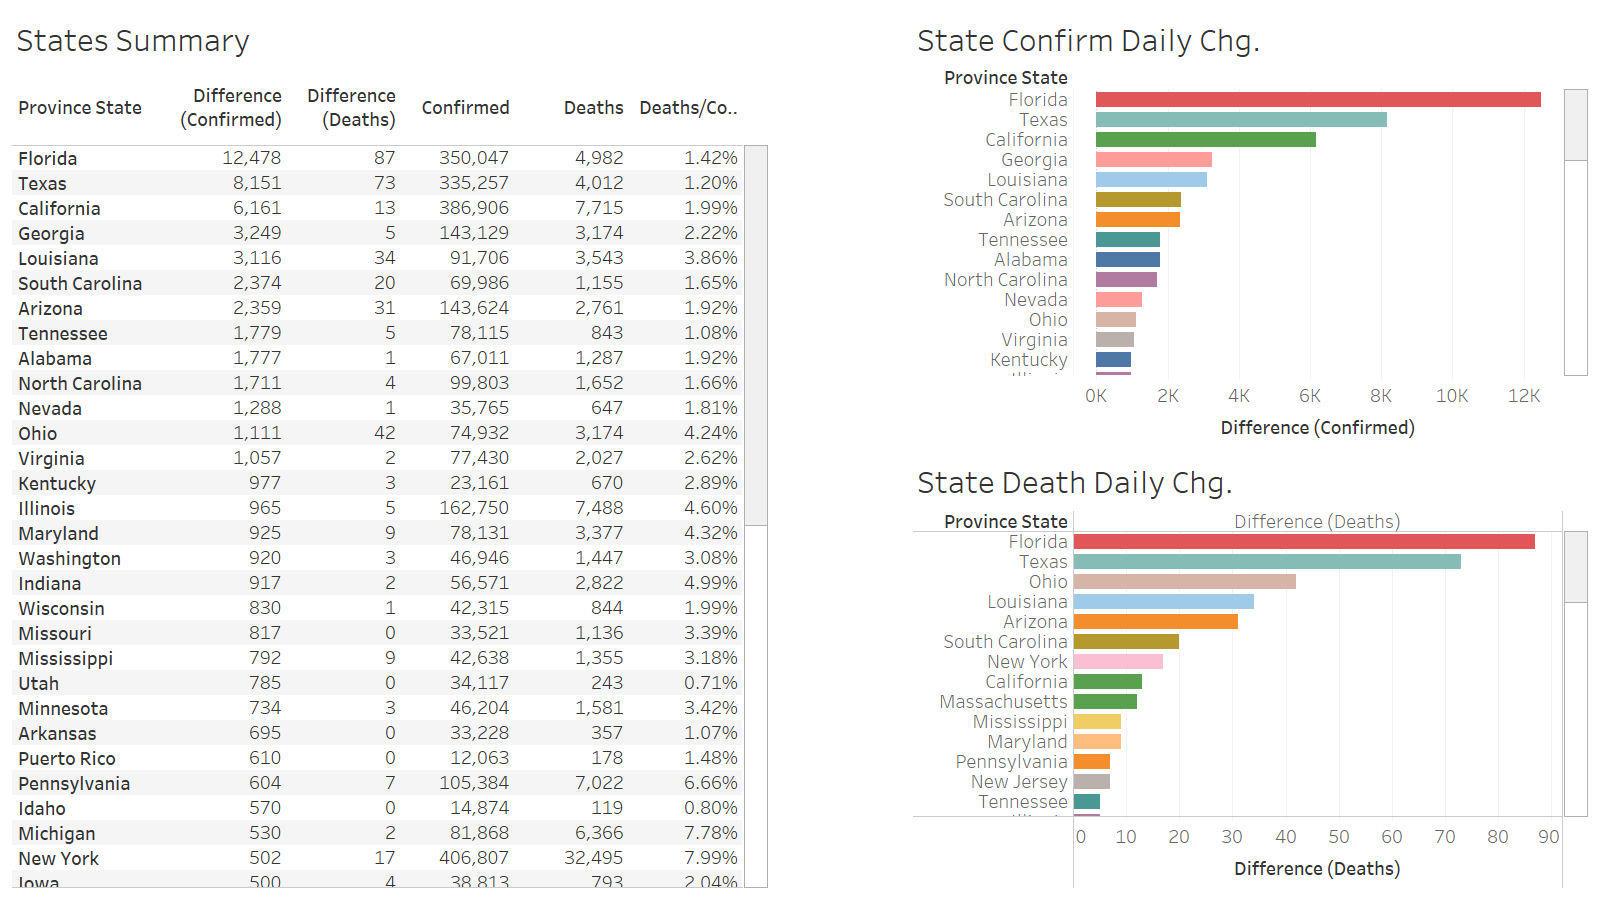
Task: Click the California bar in State Confirm chart
Action: [1206, 140]
